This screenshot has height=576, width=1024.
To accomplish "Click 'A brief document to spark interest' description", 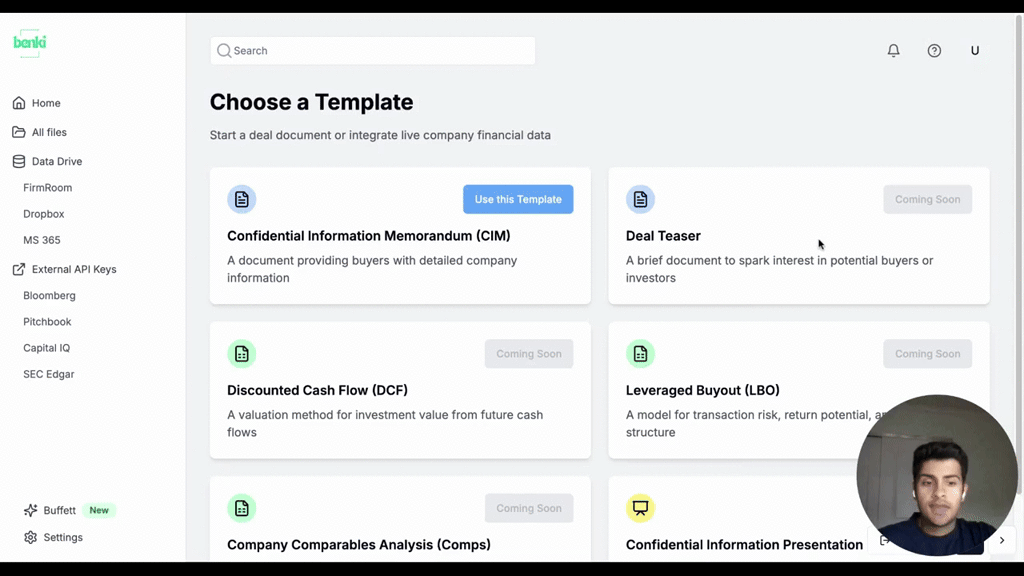I will click(780, 269).
